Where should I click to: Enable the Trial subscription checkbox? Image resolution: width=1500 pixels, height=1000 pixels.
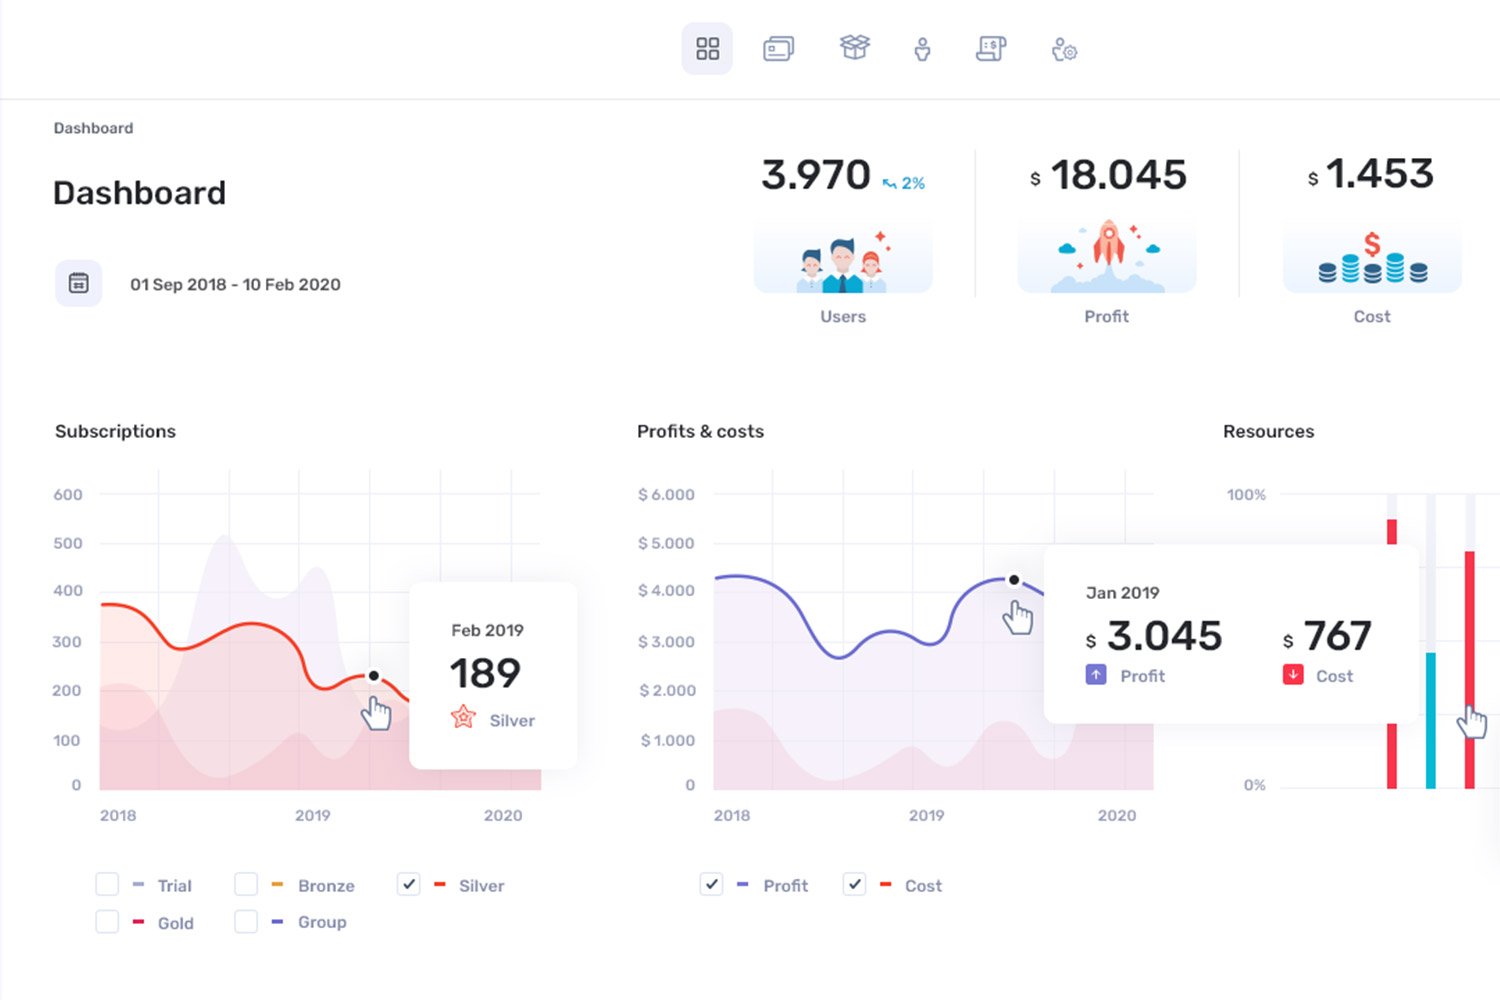click(x=107, y=885)
